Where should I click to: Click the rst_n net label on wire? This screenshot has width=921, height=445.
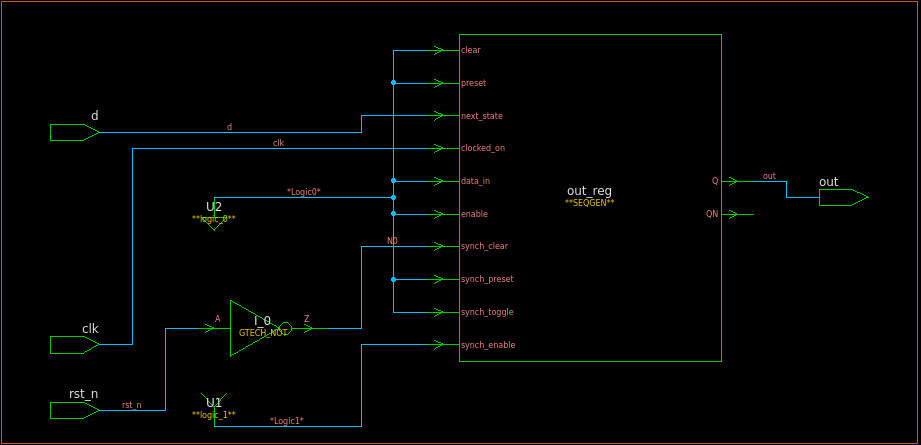point(132,405)
